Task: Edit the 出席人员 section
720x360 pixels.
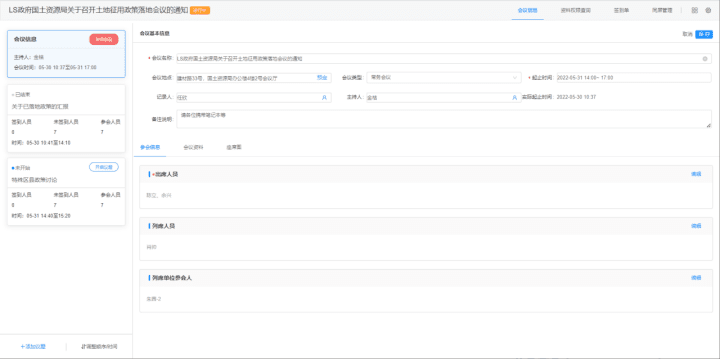Action: pyautogui.click(x=696, y=174)
